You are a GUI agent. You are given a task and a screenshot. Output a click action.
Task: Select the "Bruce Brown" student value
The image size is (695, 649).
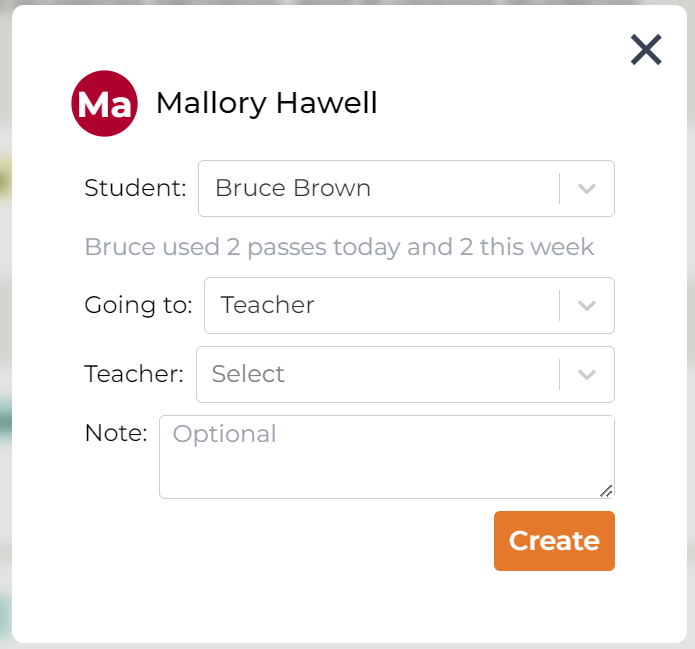(x=293, y=188)
